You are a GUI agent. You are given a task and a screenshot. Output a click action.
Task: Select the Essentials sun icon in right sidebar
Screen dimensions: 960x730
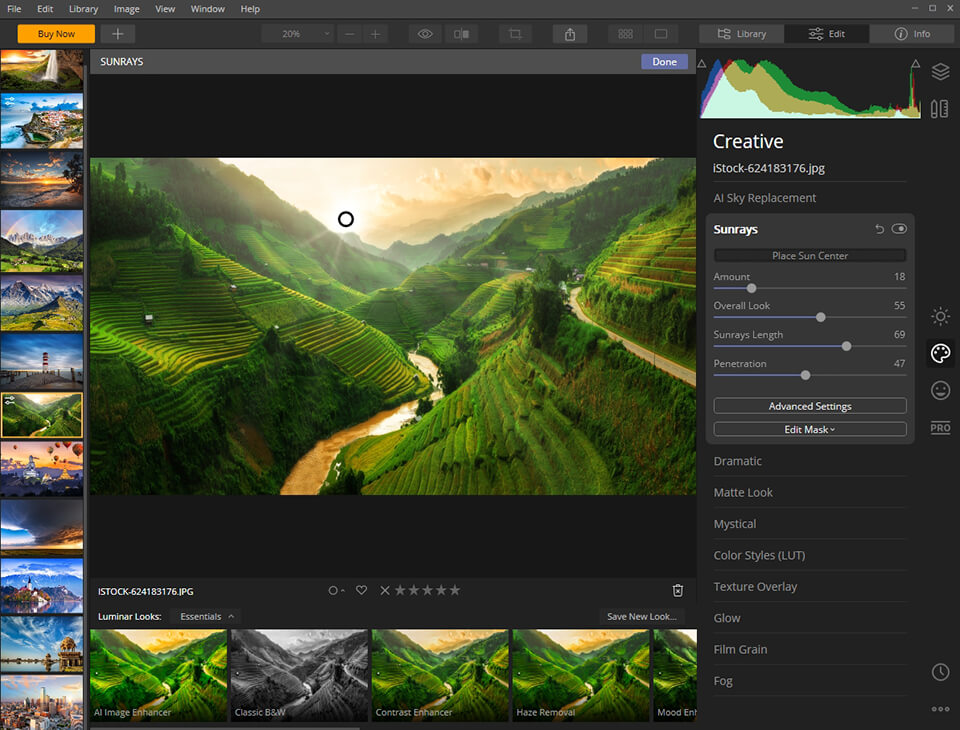coord(940,316)
